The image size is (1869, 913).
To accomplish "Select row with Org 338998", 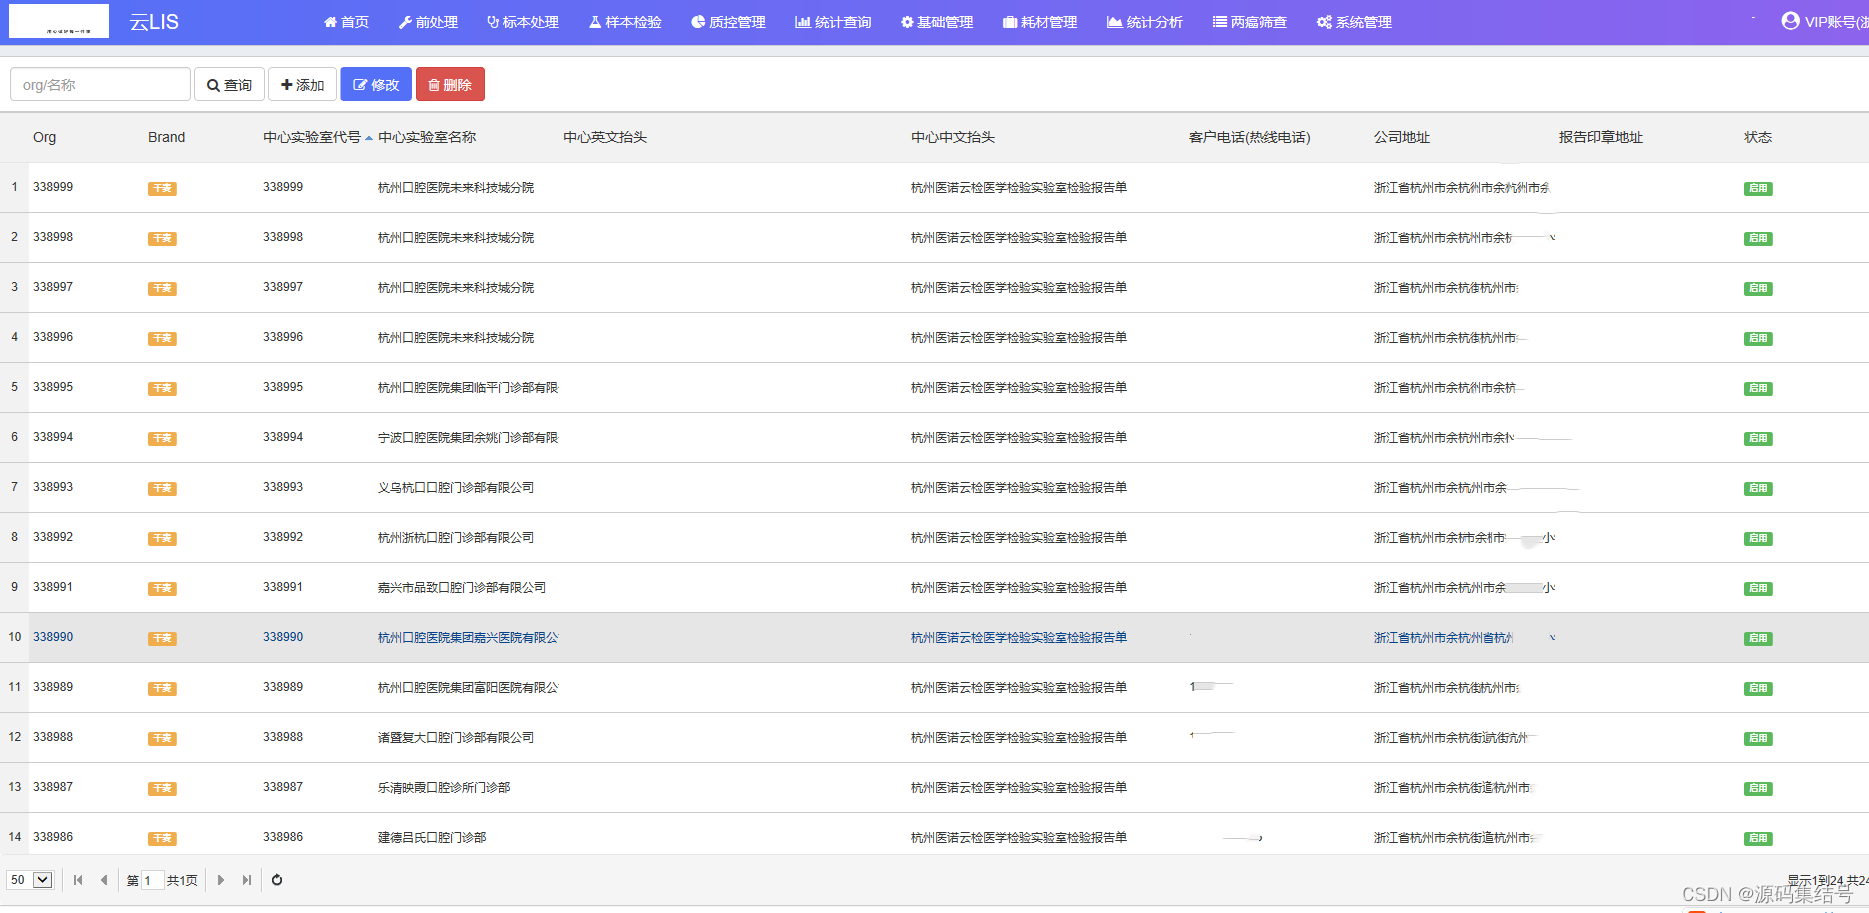I will tap(934, 237).
